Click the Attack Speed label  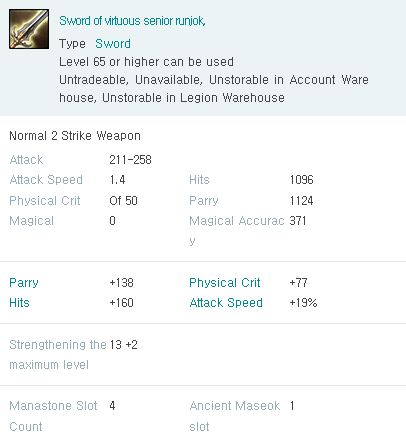[x=46, y=180]
